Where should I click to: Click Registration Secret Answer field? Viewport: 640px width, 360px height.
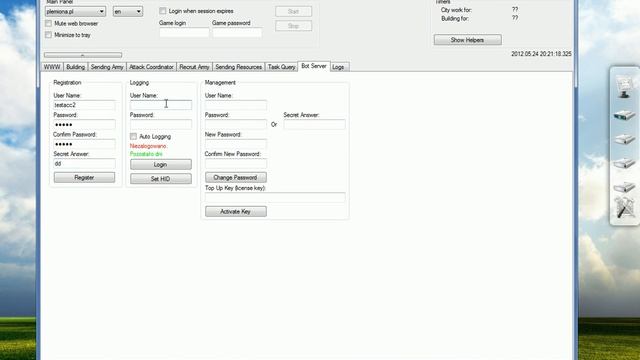click(84, 164)
